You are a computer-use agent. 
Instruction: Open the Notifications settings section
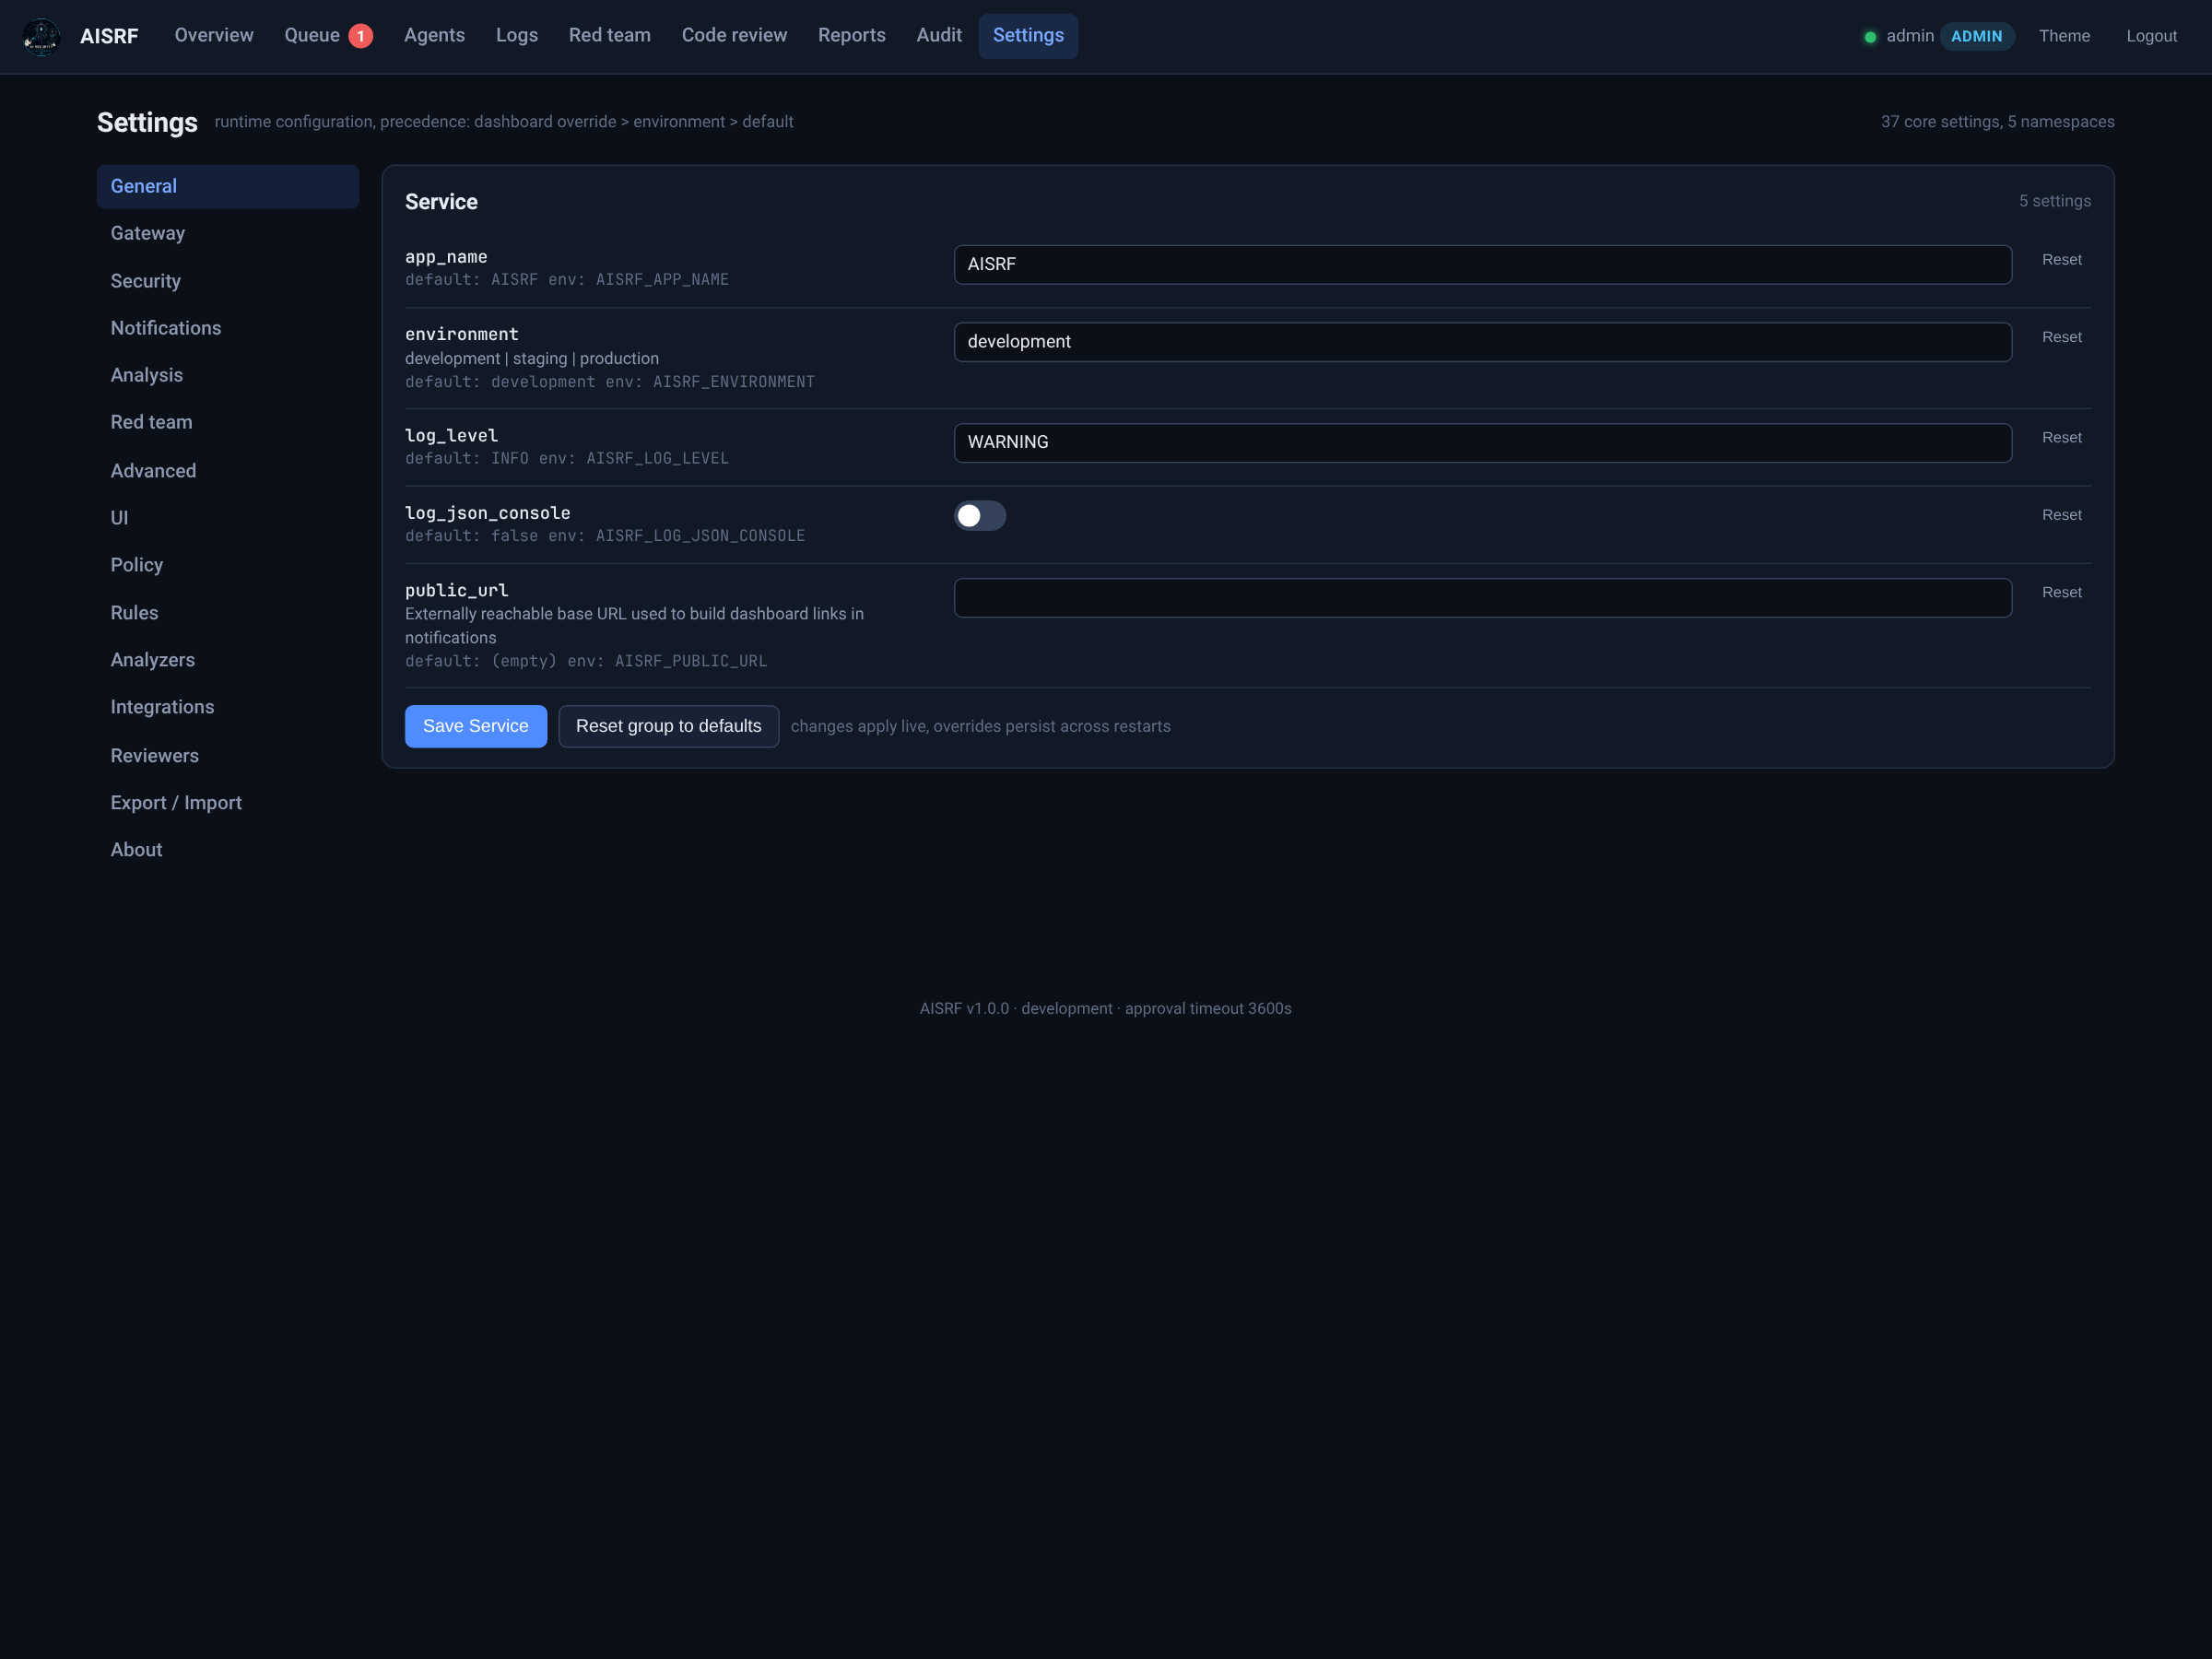(228, 328)
